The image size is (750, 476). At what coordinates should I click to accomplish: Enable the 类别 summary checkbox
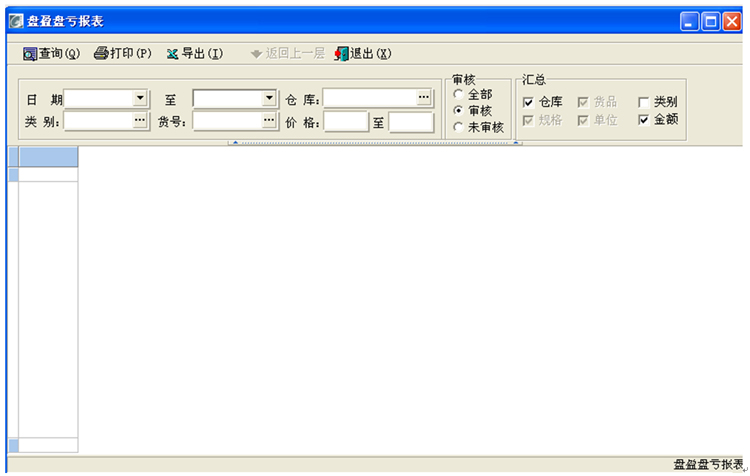pyautogui.click(x=644, y=102)
